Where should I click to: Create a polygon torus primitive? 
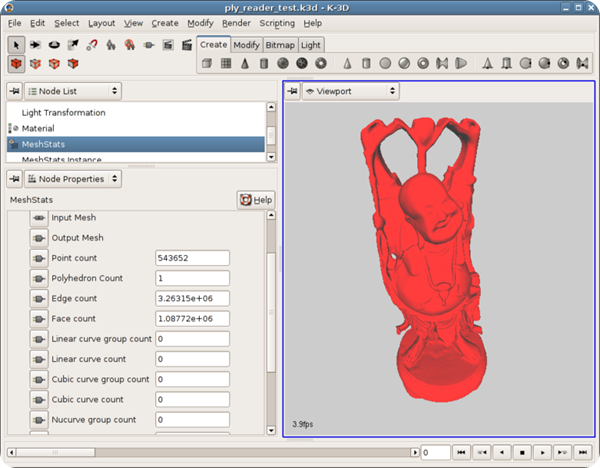click(x=321, y=63)
